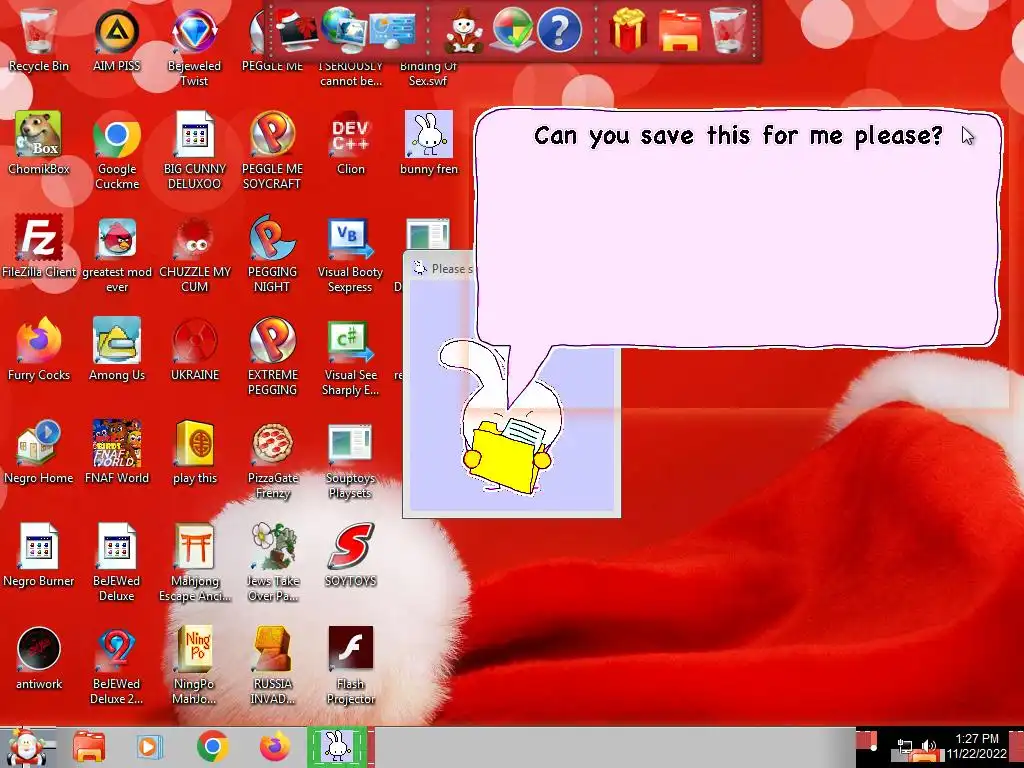Open the network globe icon in top dock

point(344,29)
